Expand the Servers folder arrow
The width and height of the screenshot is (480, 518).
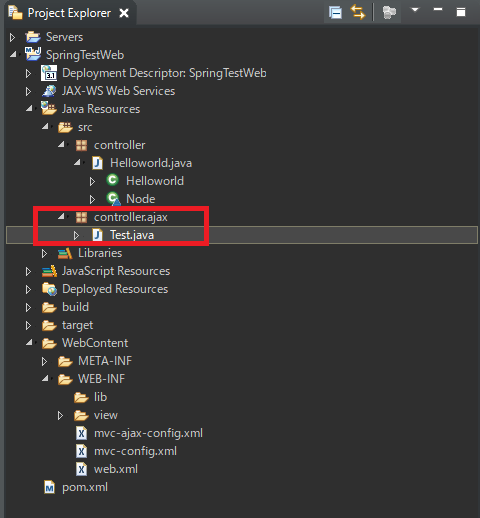[x=12, y=37]
